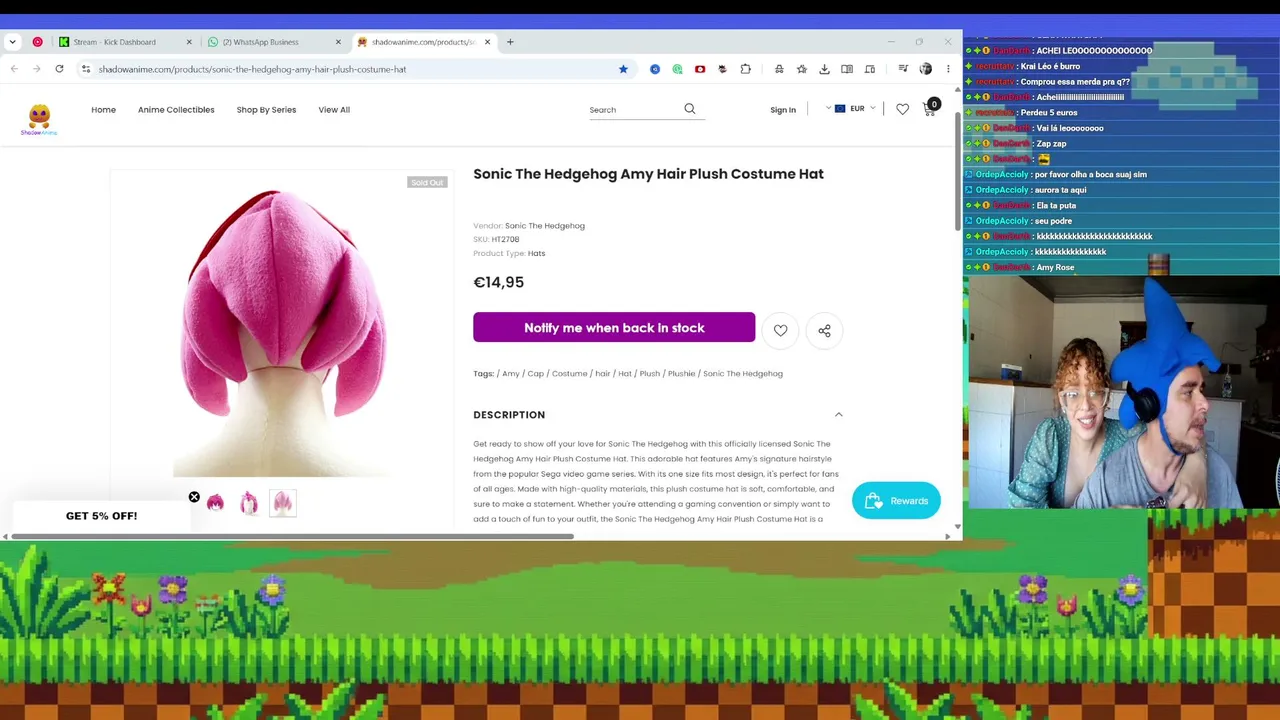
Task: Click the GET 5% OFF banner
Action: pyautogui.click(x=101, y=516)
